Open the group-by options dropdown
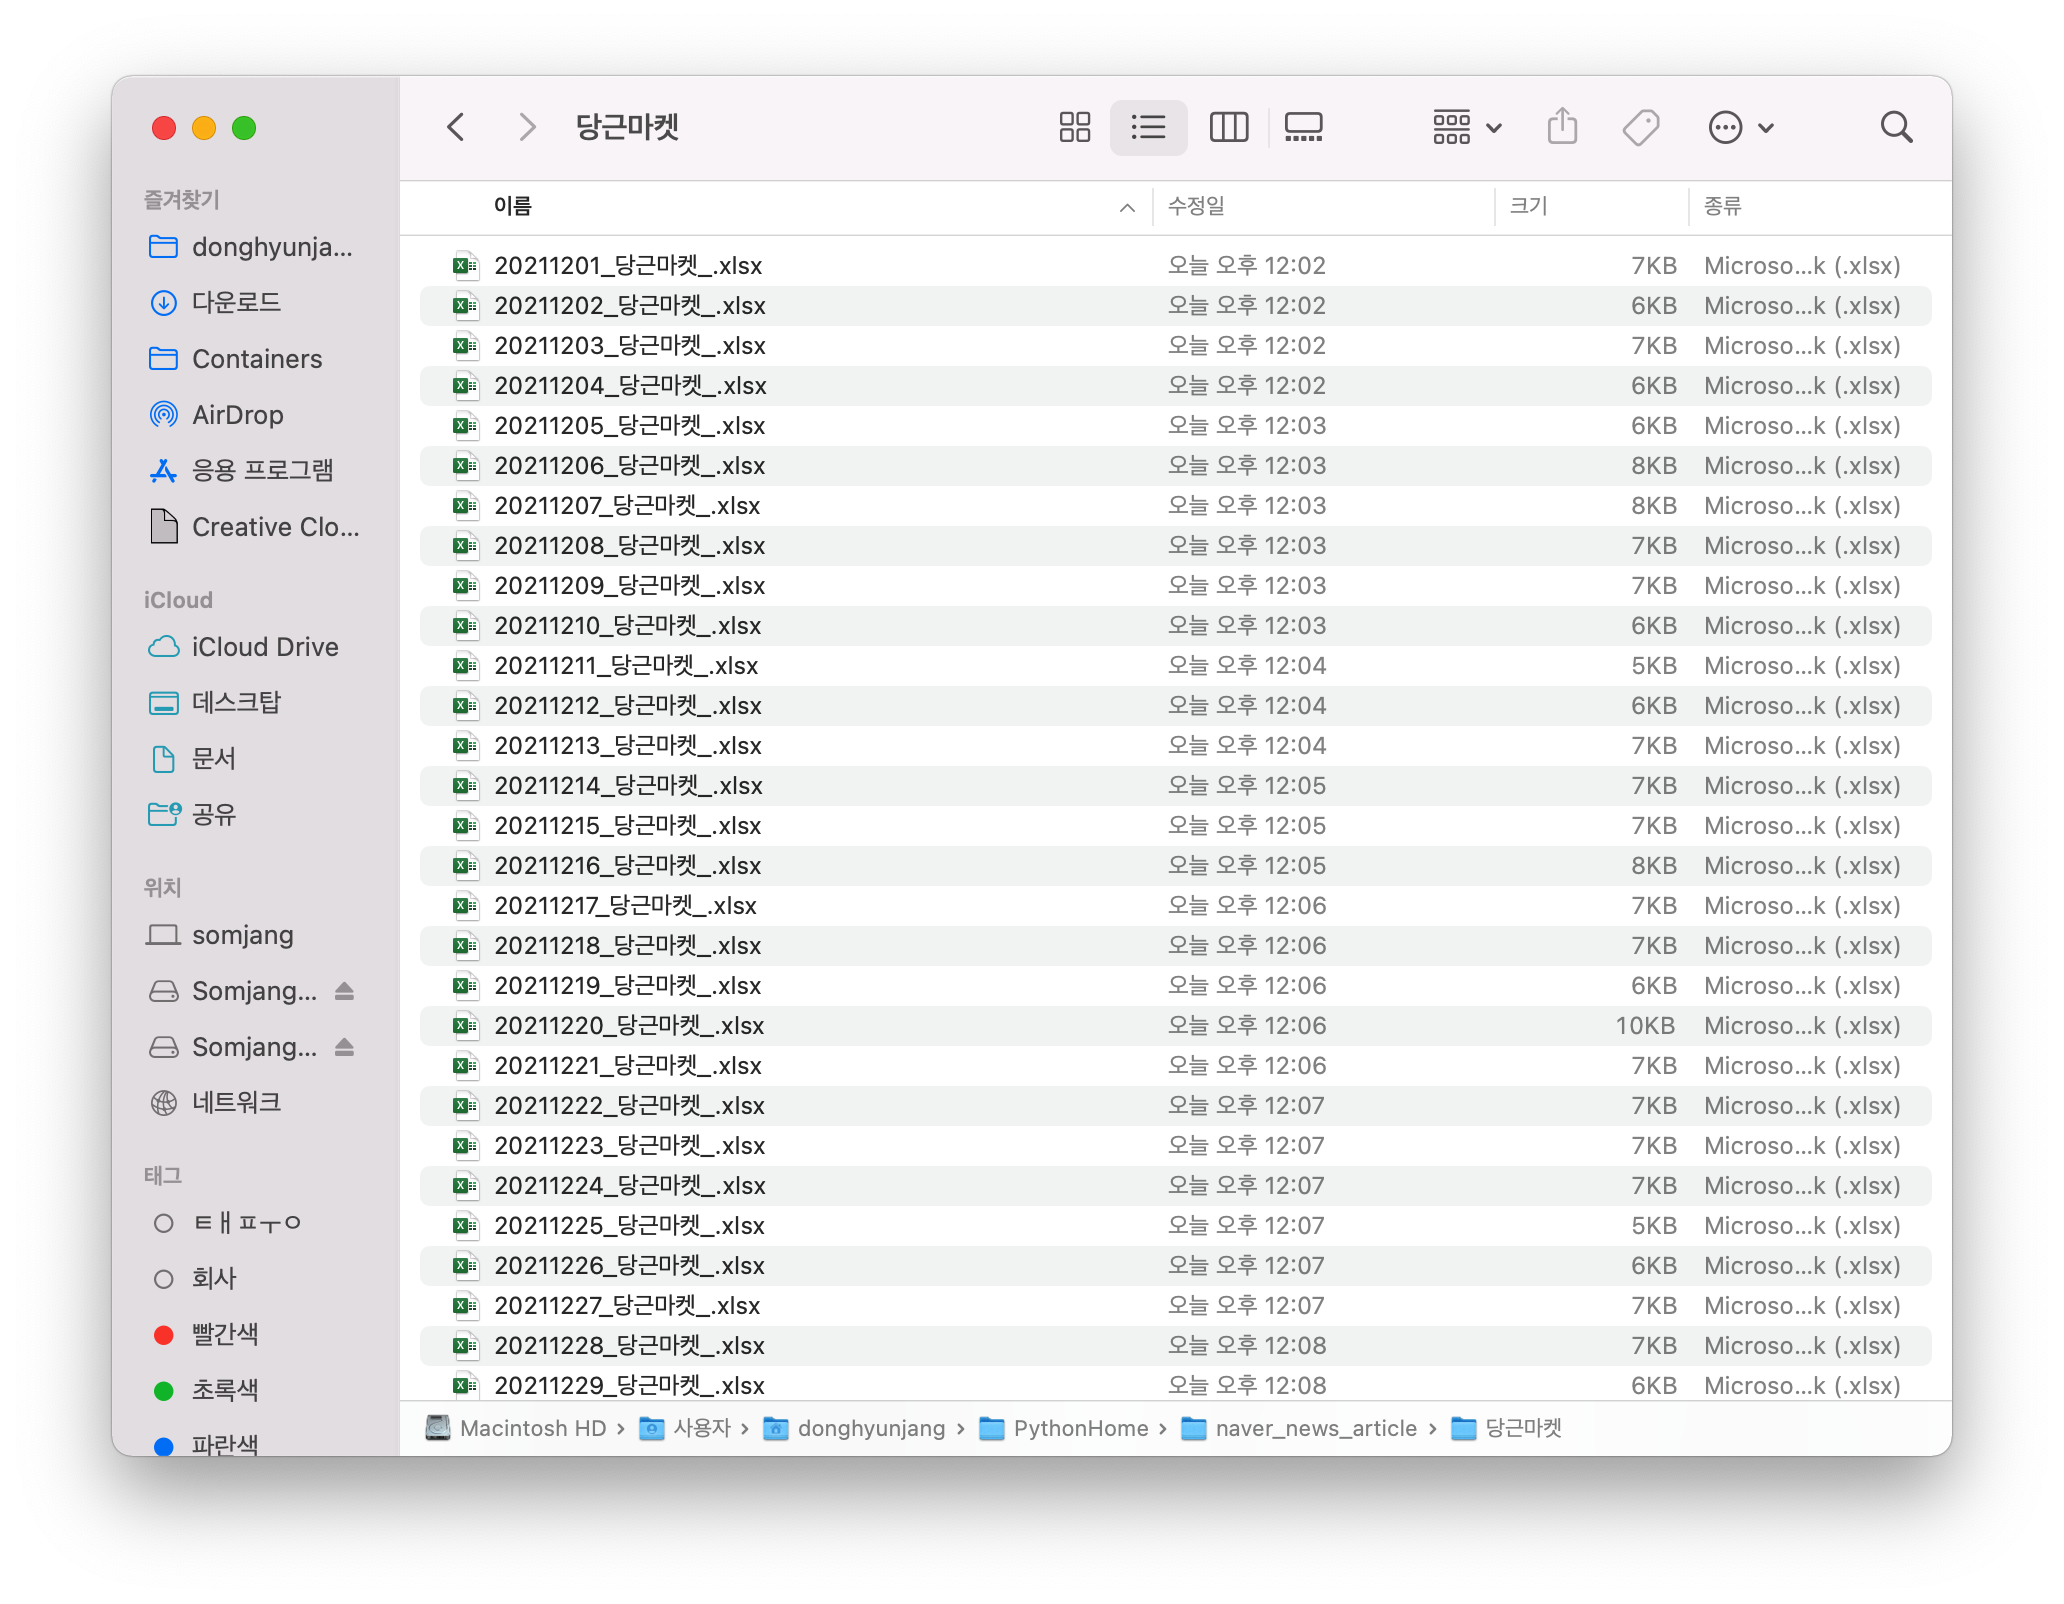2064x1604 pixels. pos(1467,127)
